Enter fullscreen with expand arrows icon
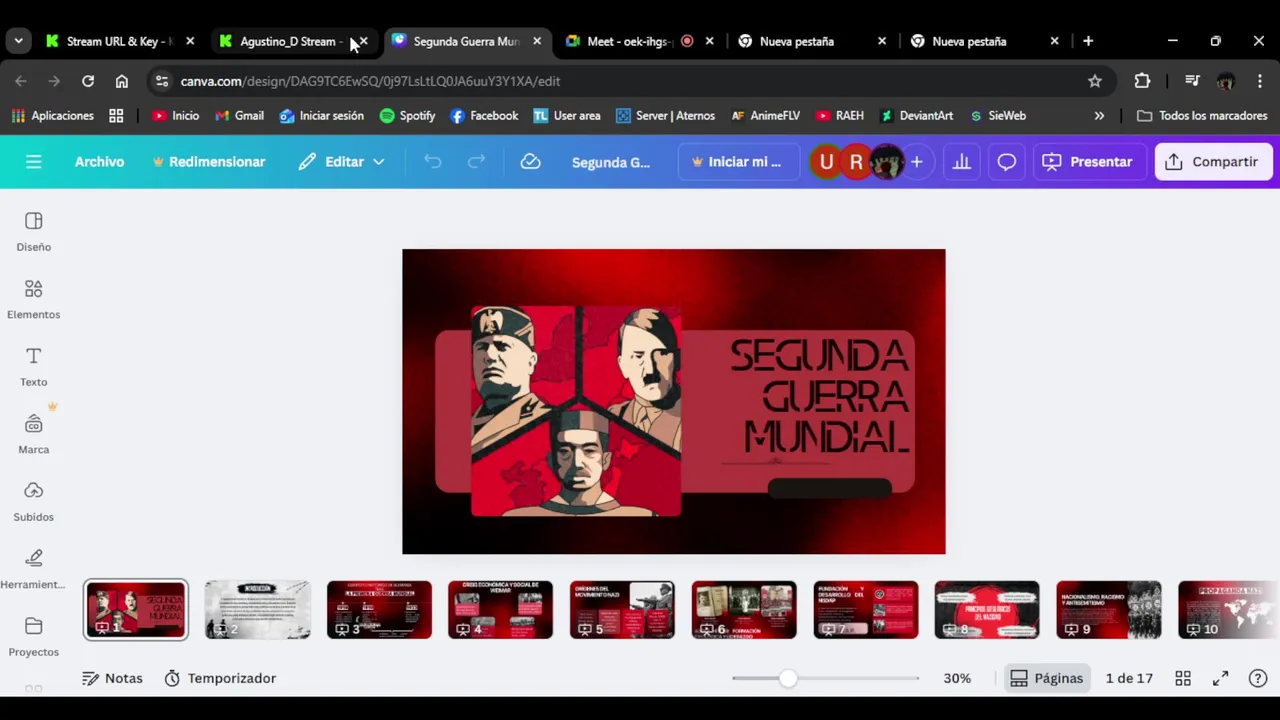The height and width of the screenshot is (720, 1280). (x=1220, y=678)
